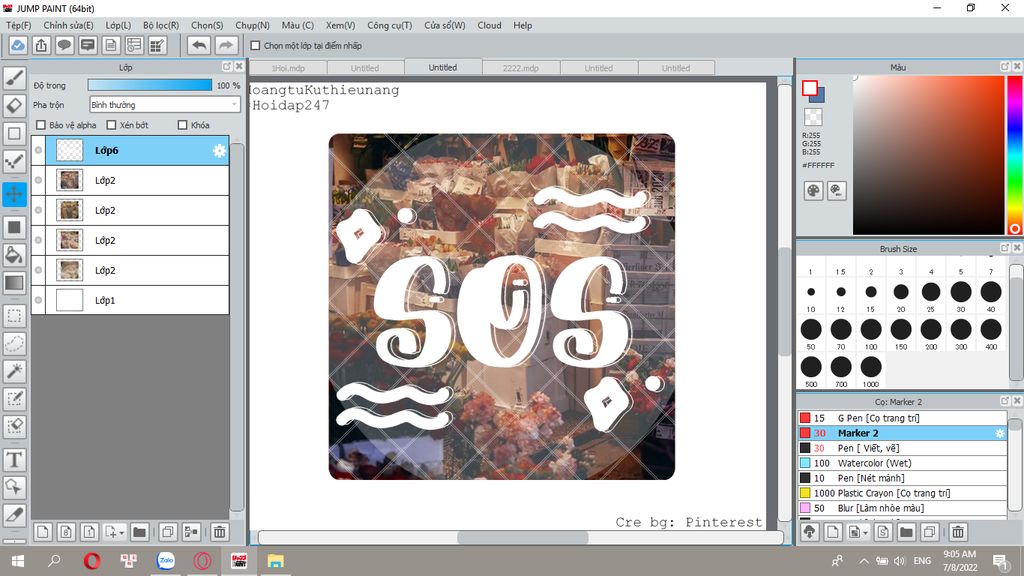Image resolution: width=1024 pixels, height=576 pixels.
Task: Select the Eraser tool
Action: coord(14,105)
